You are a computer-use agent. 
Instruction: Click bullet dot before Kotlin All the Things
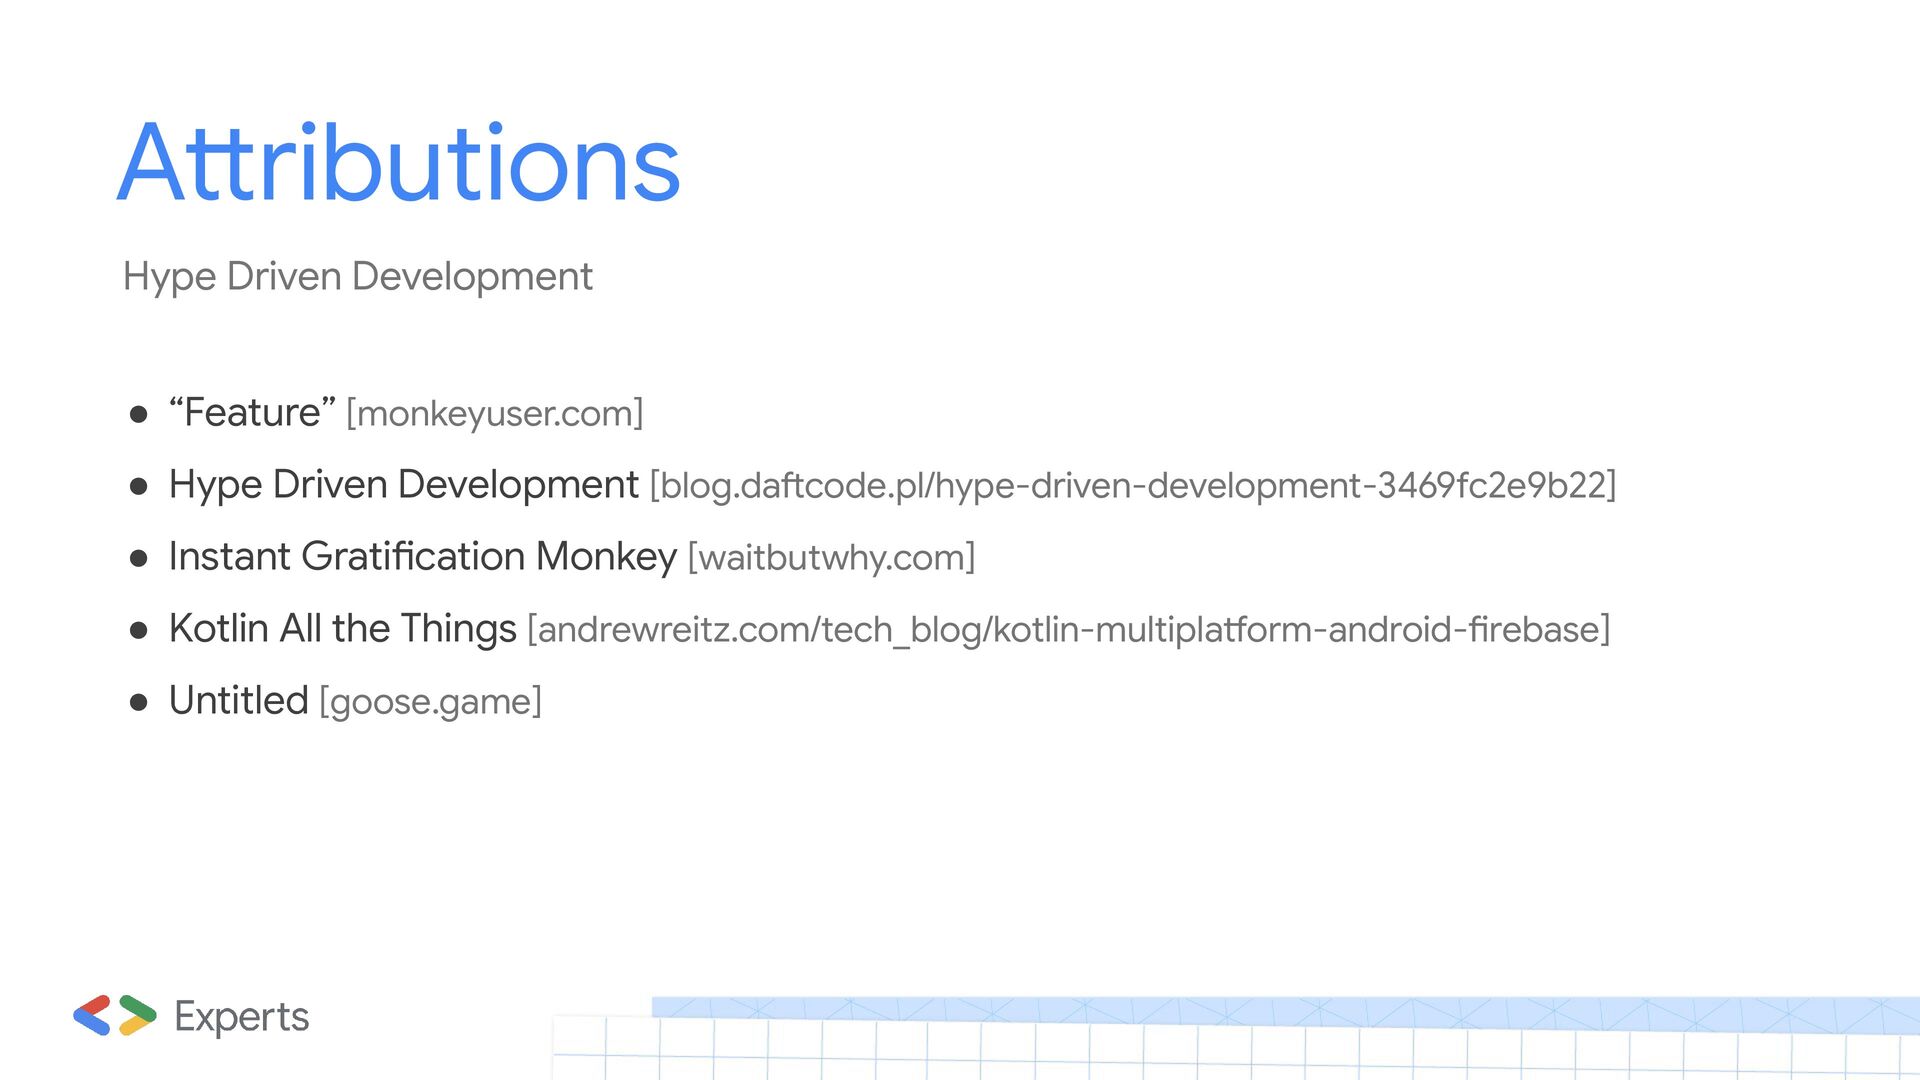pos(139,630)
